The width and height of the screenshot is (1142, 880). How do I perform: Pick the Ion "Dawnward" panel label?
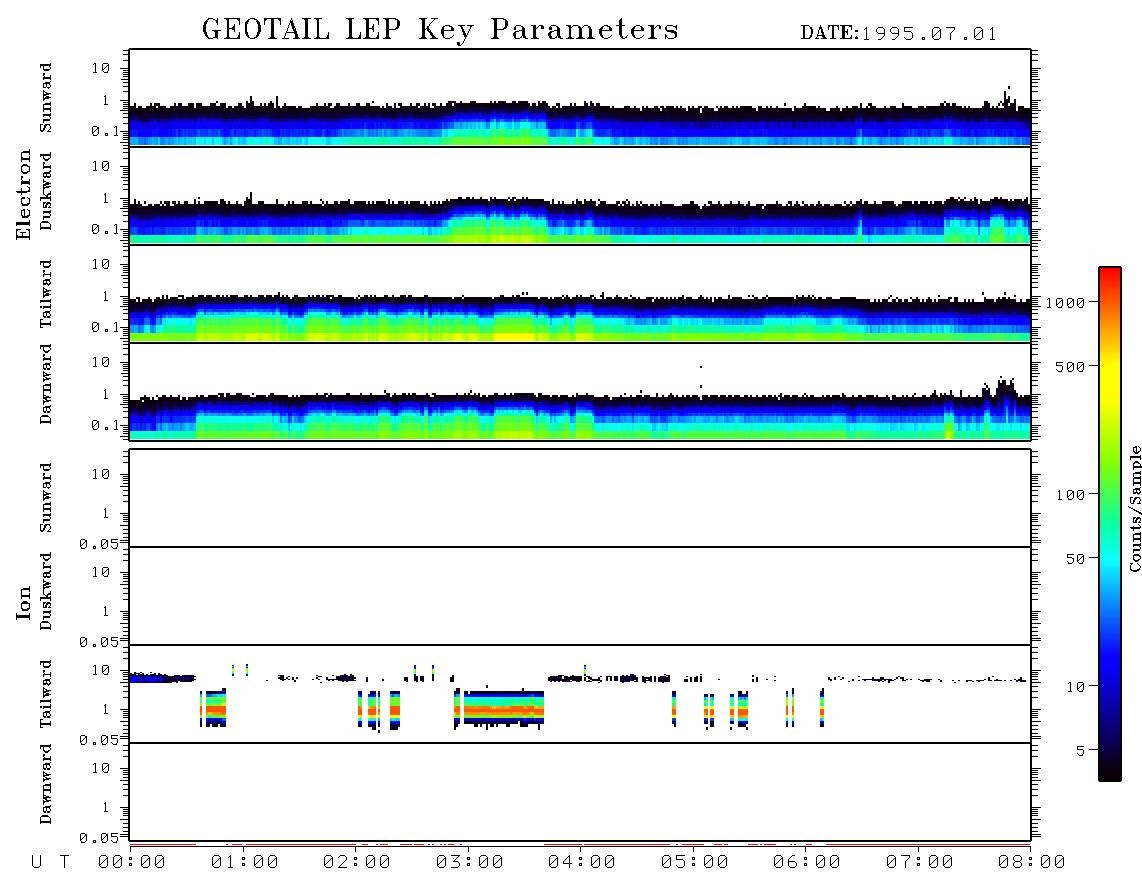point(45,783)
